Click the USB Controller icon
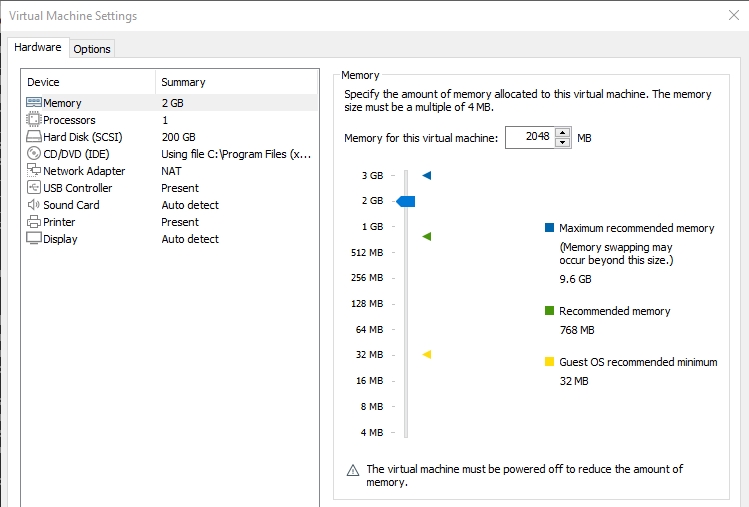 [x=33, y=188]
